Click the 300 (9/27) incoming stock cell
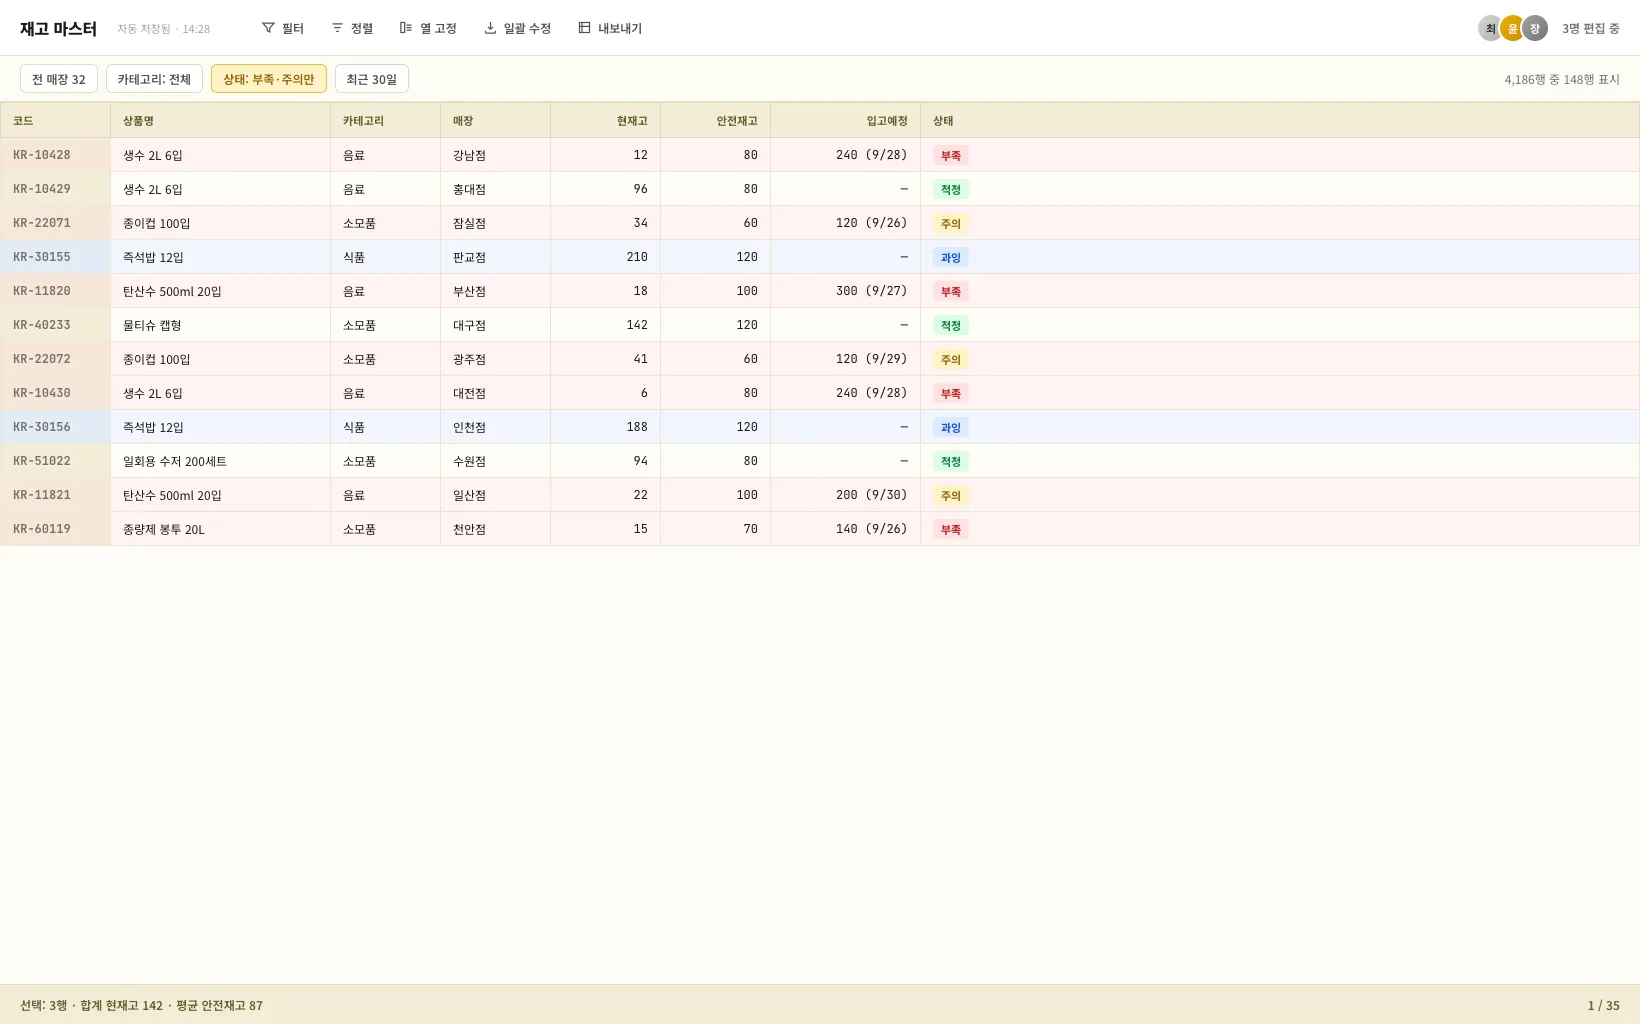Image resolution: width=1640 pixels, height=1024 pixels. 845,291
